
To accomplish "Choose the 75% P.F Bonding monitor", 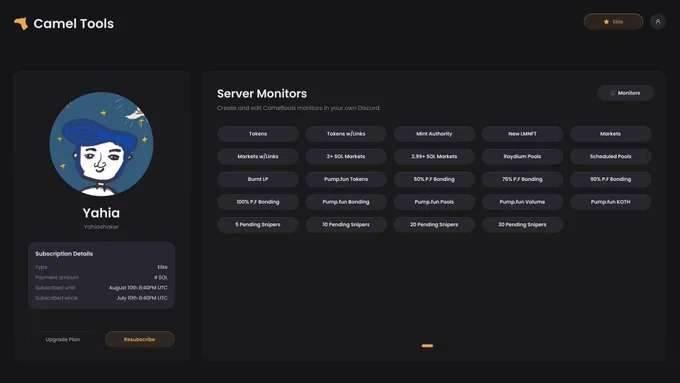I will tap(522, 179).
